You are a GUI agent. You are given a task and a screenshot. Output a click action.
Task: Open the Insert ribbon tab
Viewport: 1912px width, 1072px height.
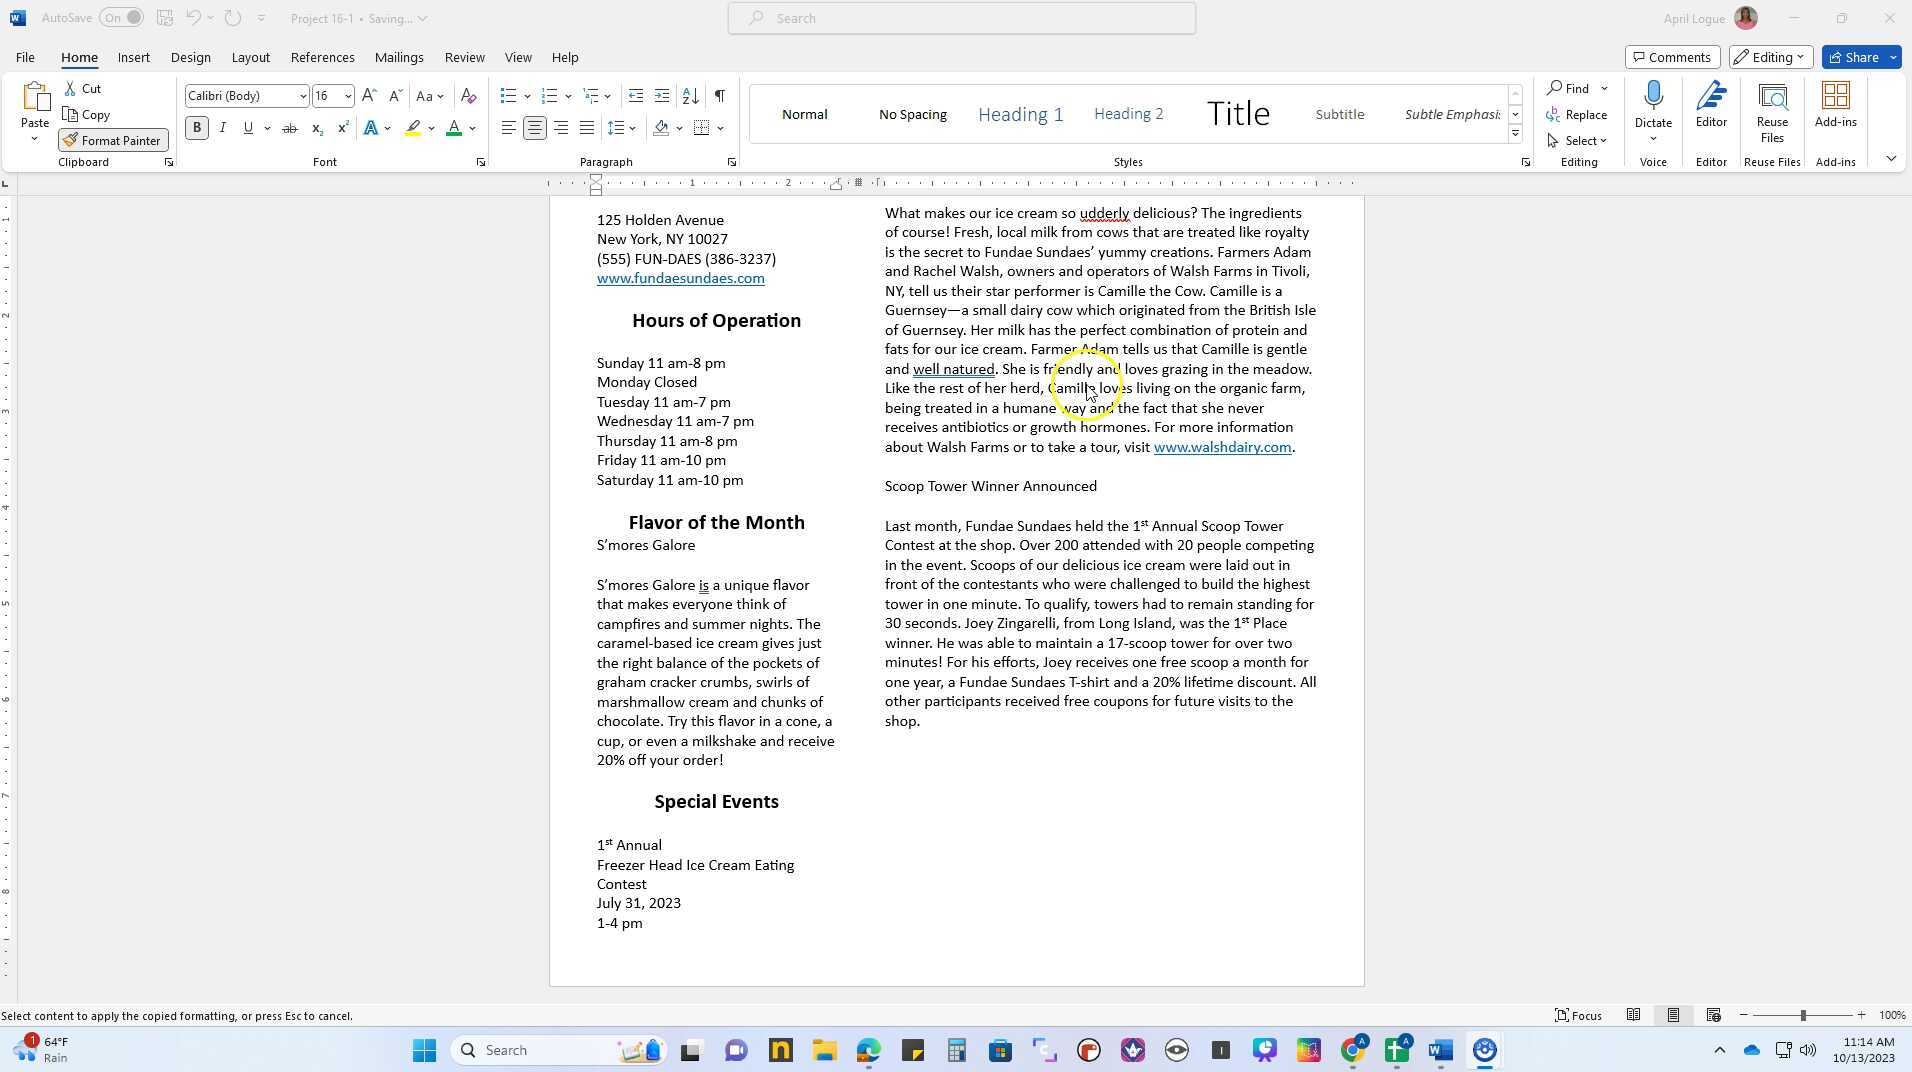[133, 57]
